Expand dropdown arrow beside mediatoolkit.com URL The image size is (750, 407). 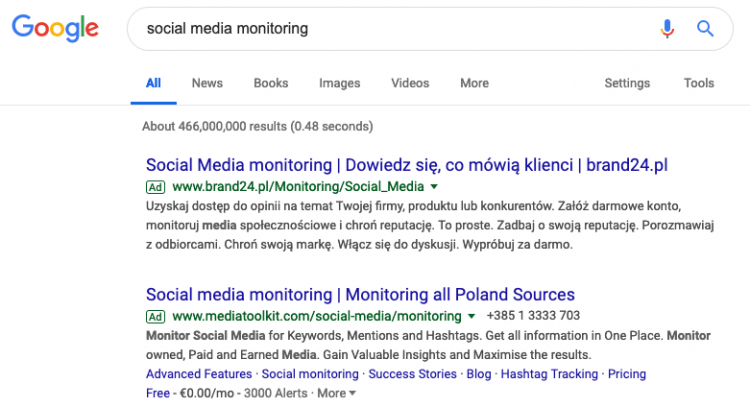pyautogui.click(x=471, y=316)
